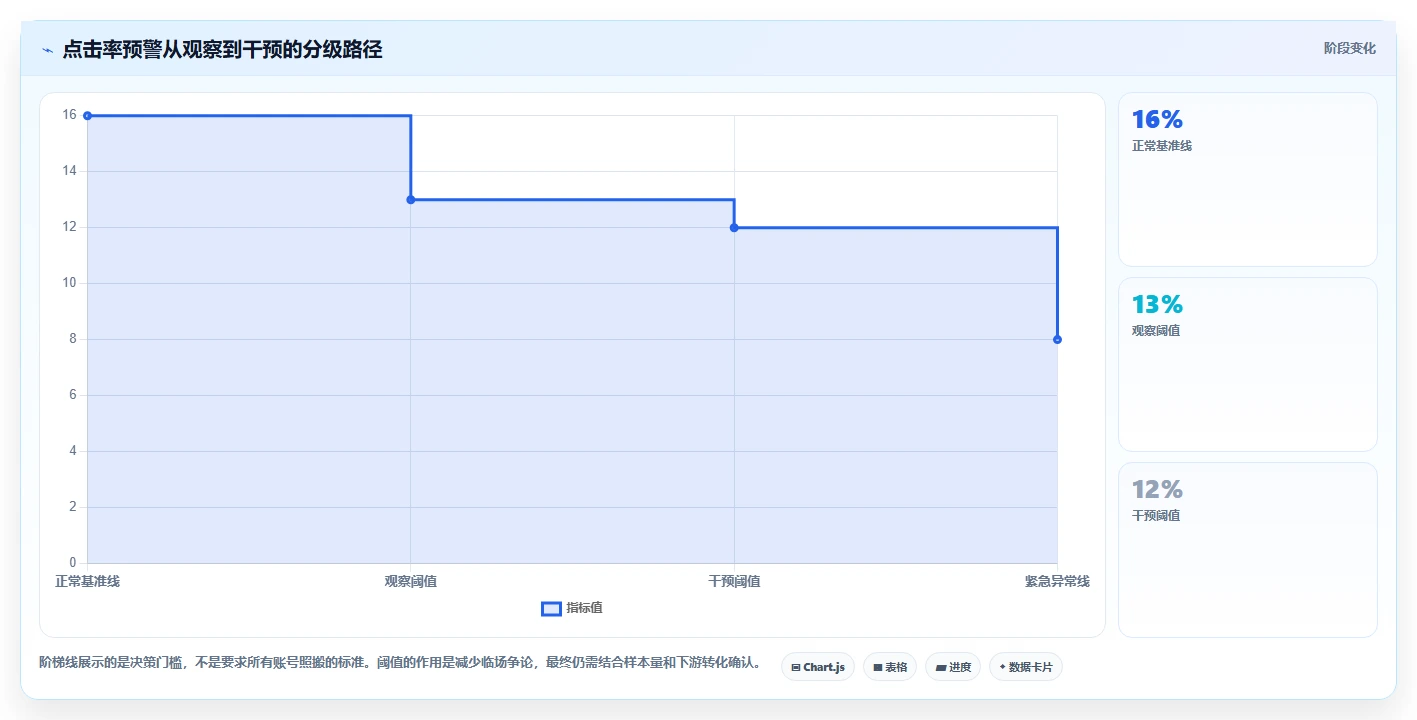The height and width of the screenshot is (720, 1417).
Task: Select the 表格 chip
Action: [x=890, y=667]
